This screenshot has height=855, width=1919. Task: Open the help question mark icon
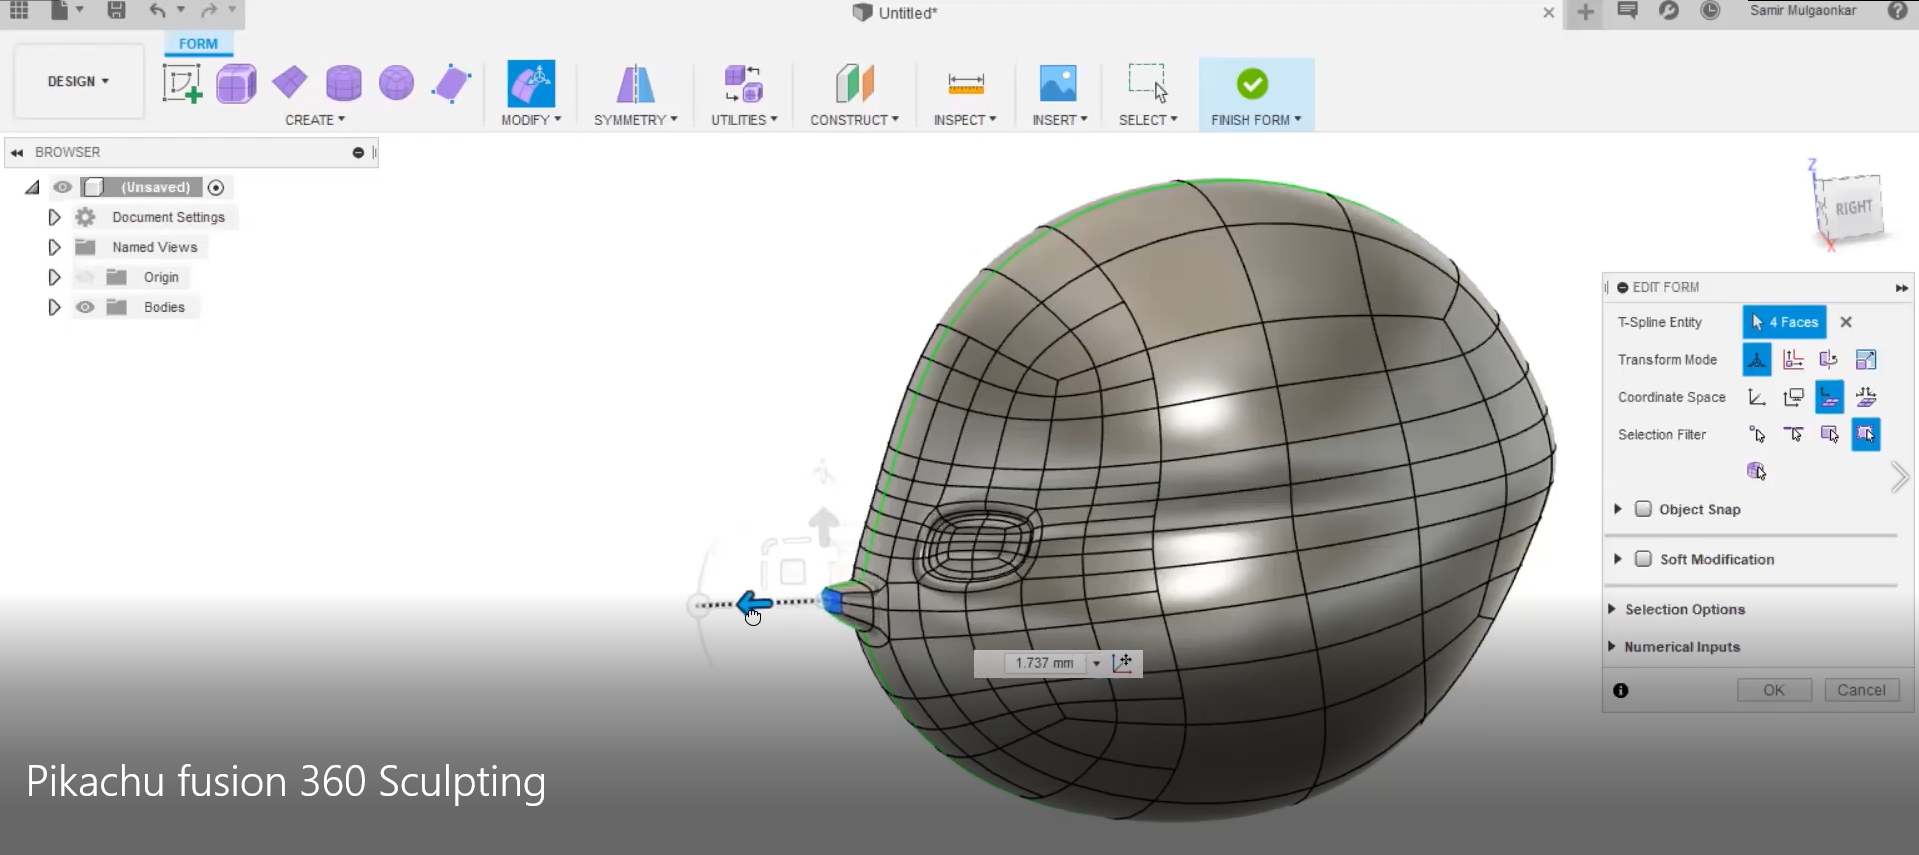(x=1897, y=11)
